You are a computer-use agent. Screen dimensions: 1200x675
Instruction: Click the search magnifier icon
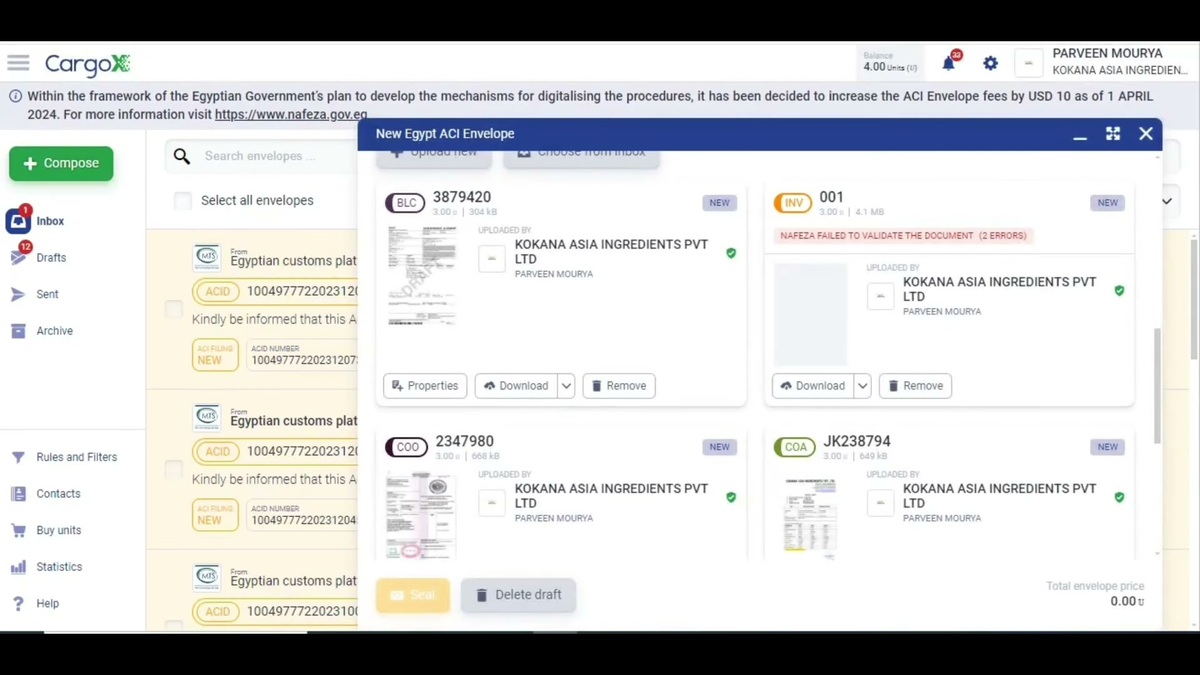182,156
